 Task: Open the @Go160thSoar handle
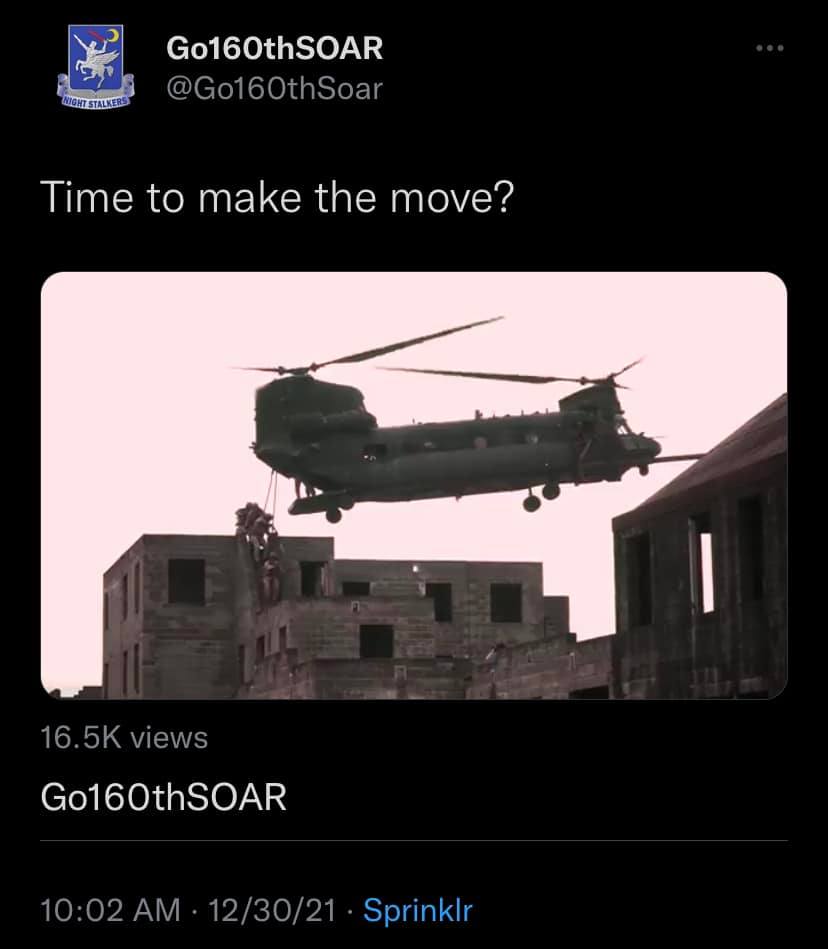click(274, 89)
